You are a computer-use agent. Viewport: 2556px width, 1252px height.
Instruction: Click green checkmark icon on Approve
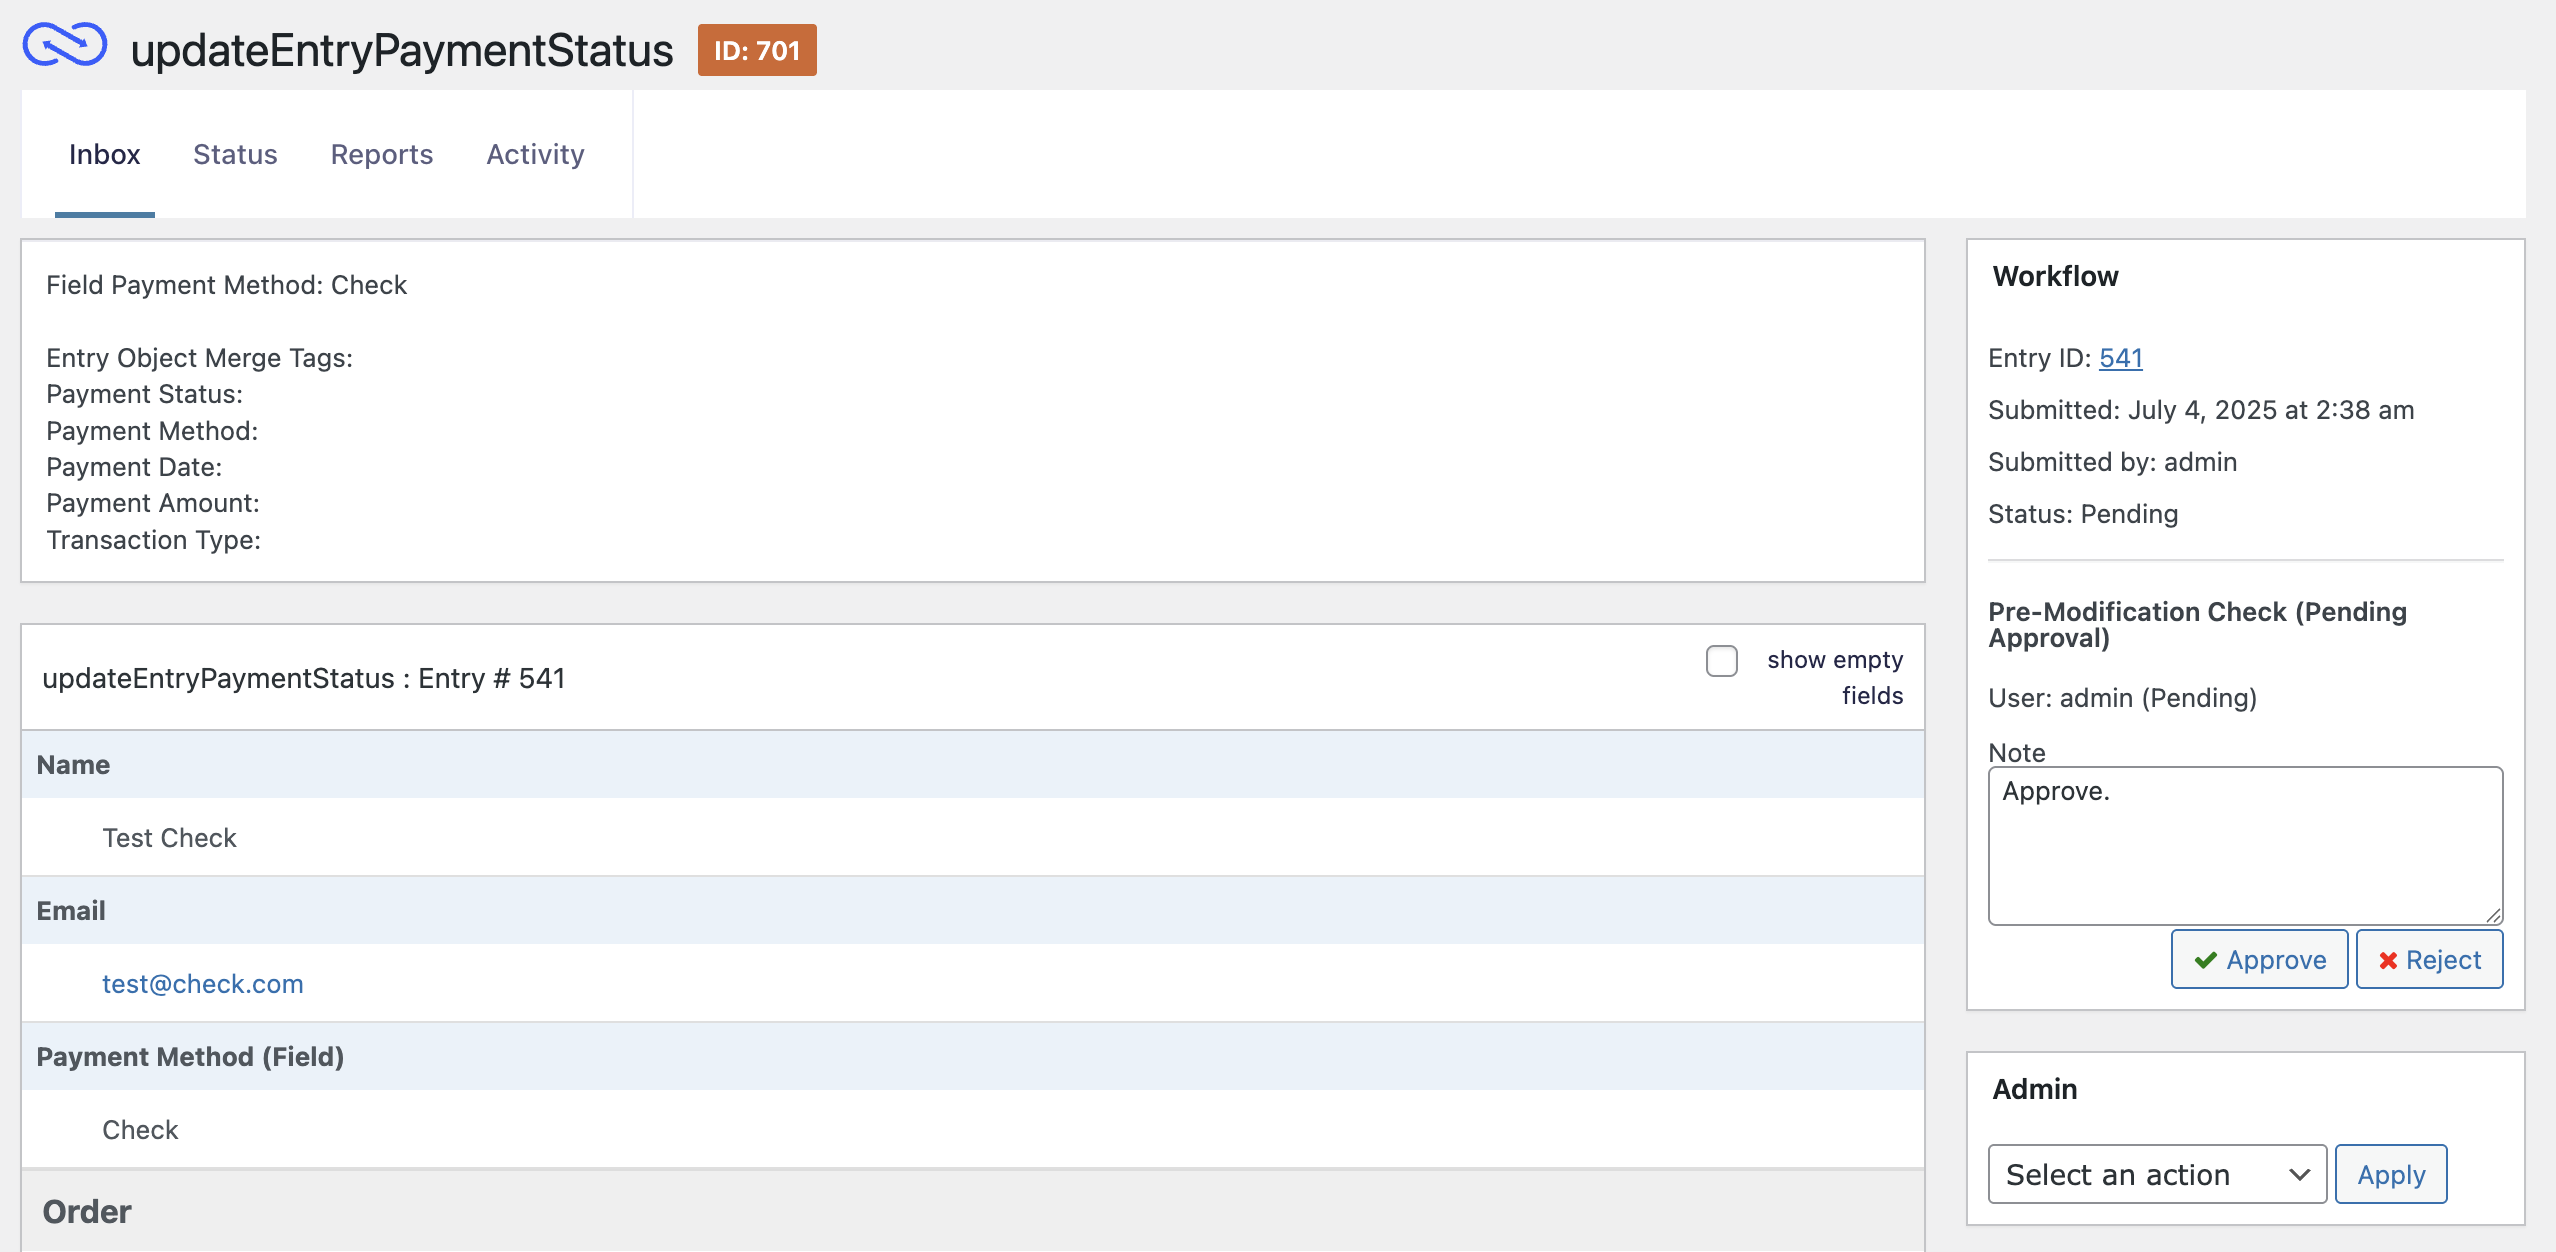(x=2205, y=960)
